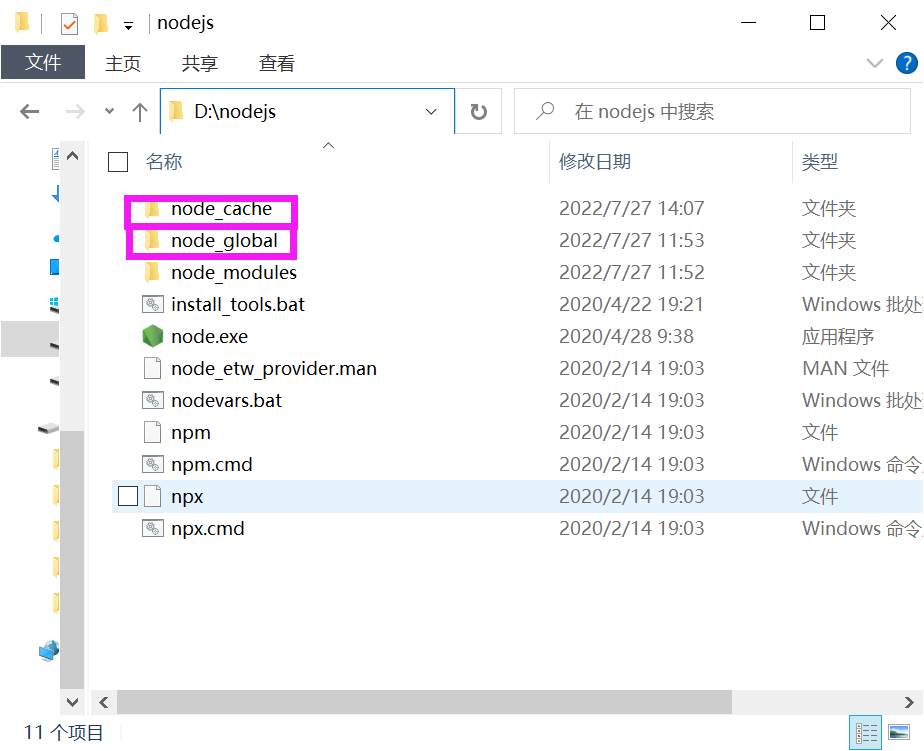The width and height of the screenshot is (924, 751).
Task: Click the Properties quick access icon in title bar
Action: [x=70, y=24]
